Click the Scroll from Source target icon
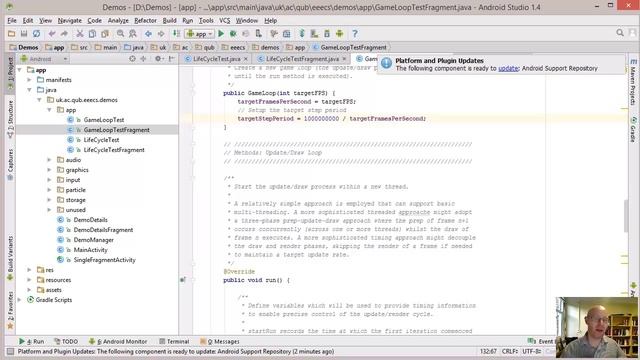The image size is (640, 360). pos(132,59)
